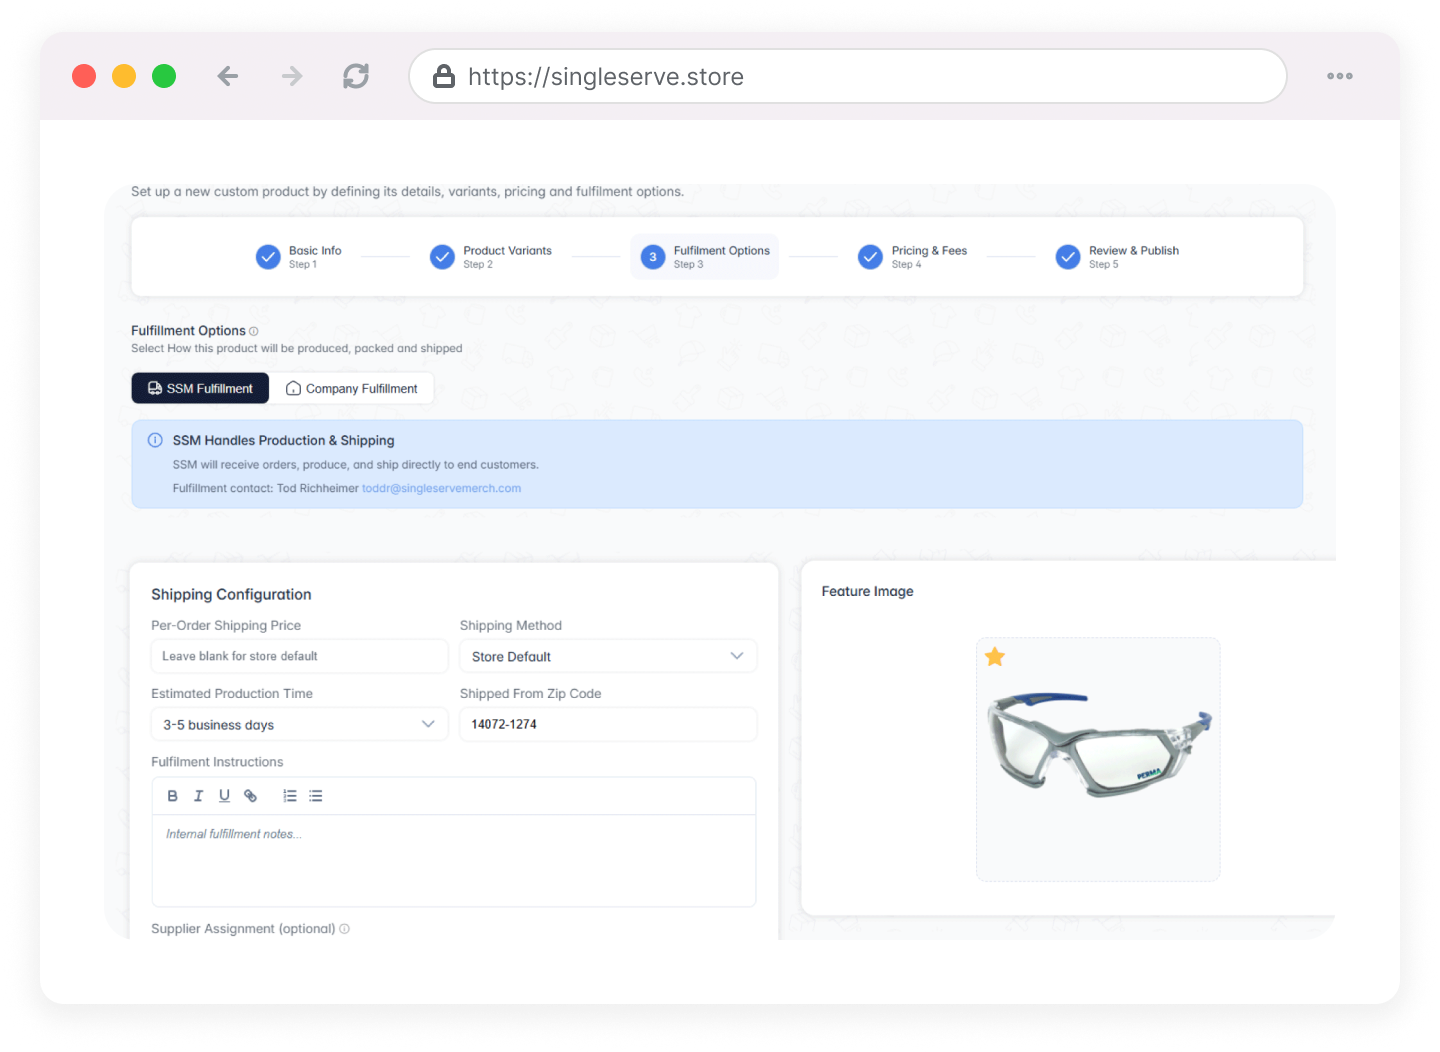Open the Shipping Method dropdown
Image resolution: width=1440 pixels, height=1052 pixels.
coord(608,656)
